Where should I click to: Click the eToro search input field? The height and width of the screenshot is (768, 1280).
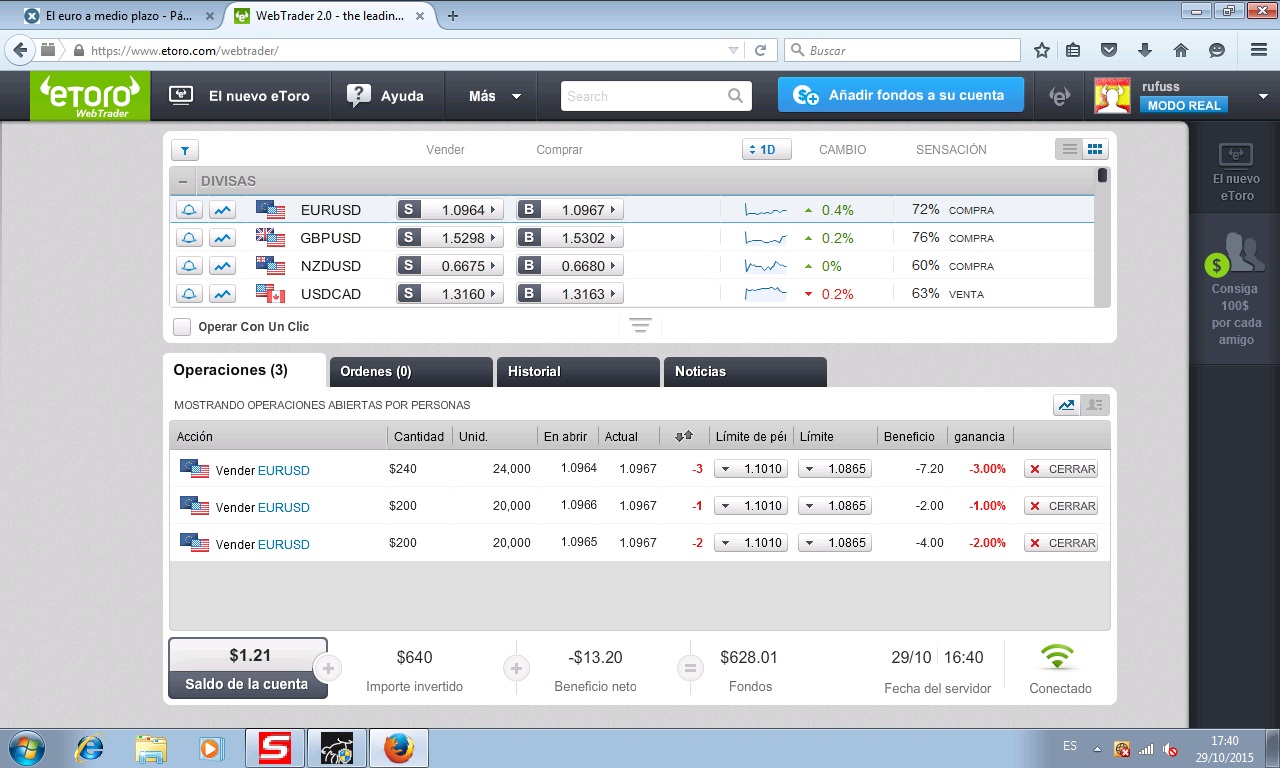(644, 96)
